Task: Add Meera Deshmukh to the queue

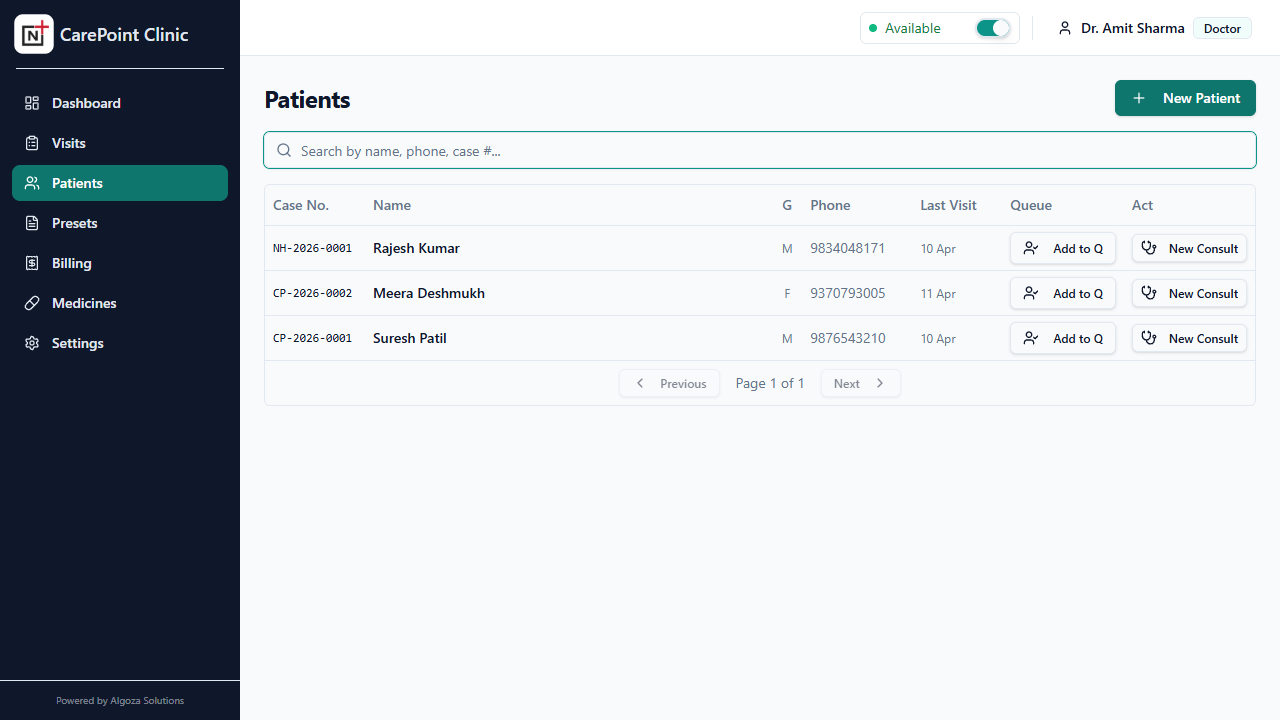Action: tap(1063, 293)
